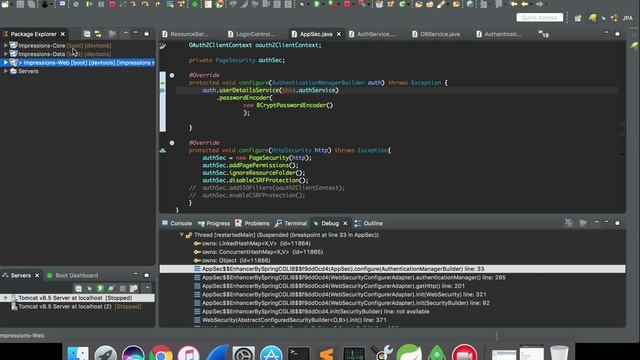
Task: Click the Step Return toolbar icon
Action: pyautogui.click(x=158, y=4)
